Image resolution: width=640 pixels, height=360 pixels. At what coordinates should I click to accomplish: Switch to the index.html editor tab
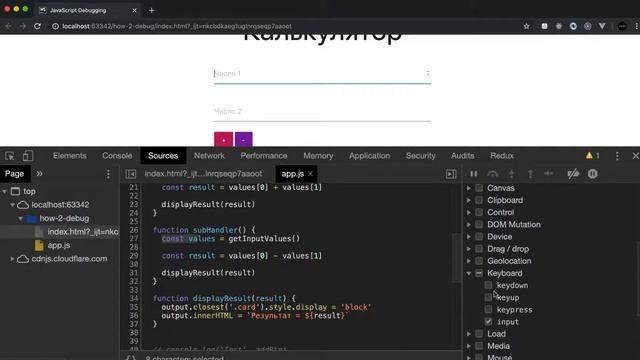203,174
